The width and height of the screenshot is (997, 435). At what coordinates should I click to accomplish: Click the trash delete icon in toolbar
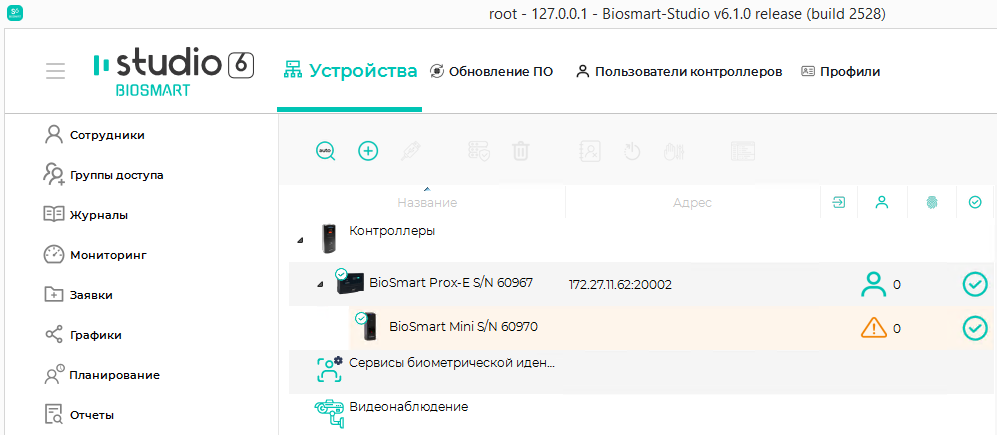(x=521, y=151)
